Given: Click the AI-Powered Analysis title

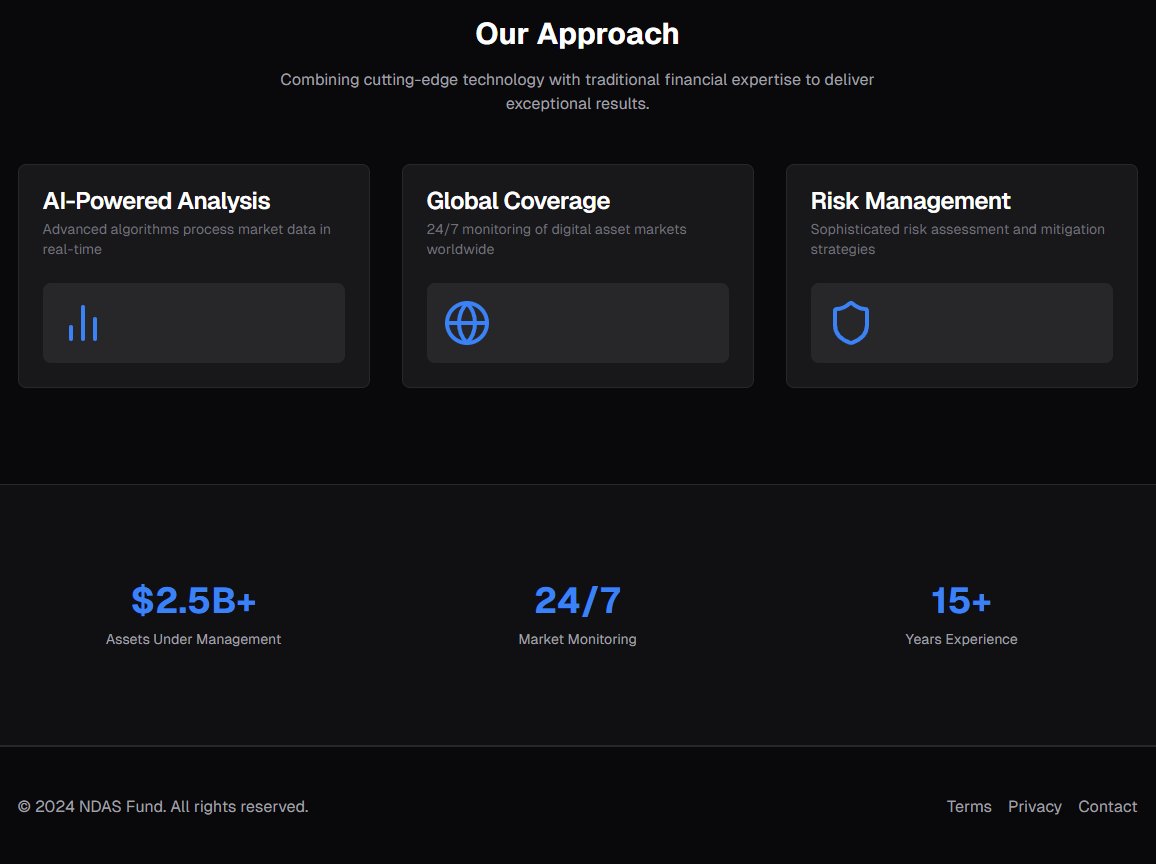Looking at the screenshot, I should 156,200.
